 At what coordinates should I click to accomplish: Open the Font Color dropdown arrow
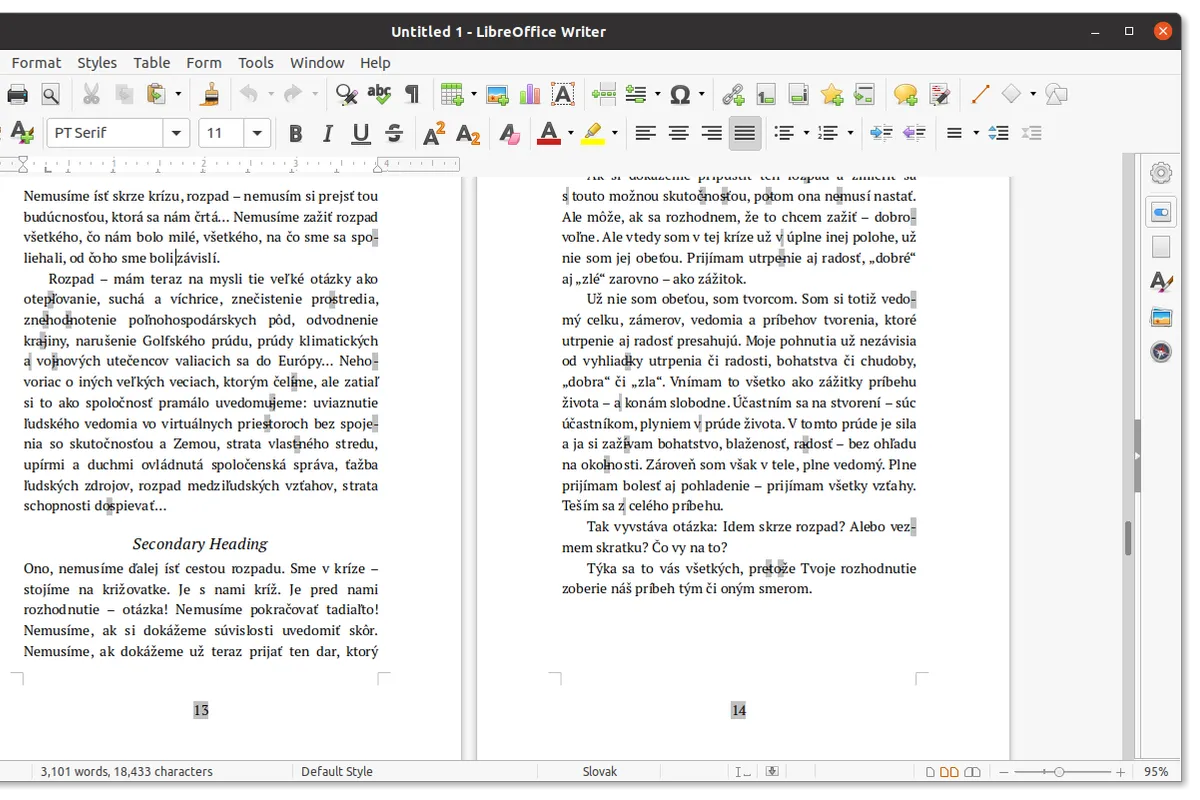570,133
